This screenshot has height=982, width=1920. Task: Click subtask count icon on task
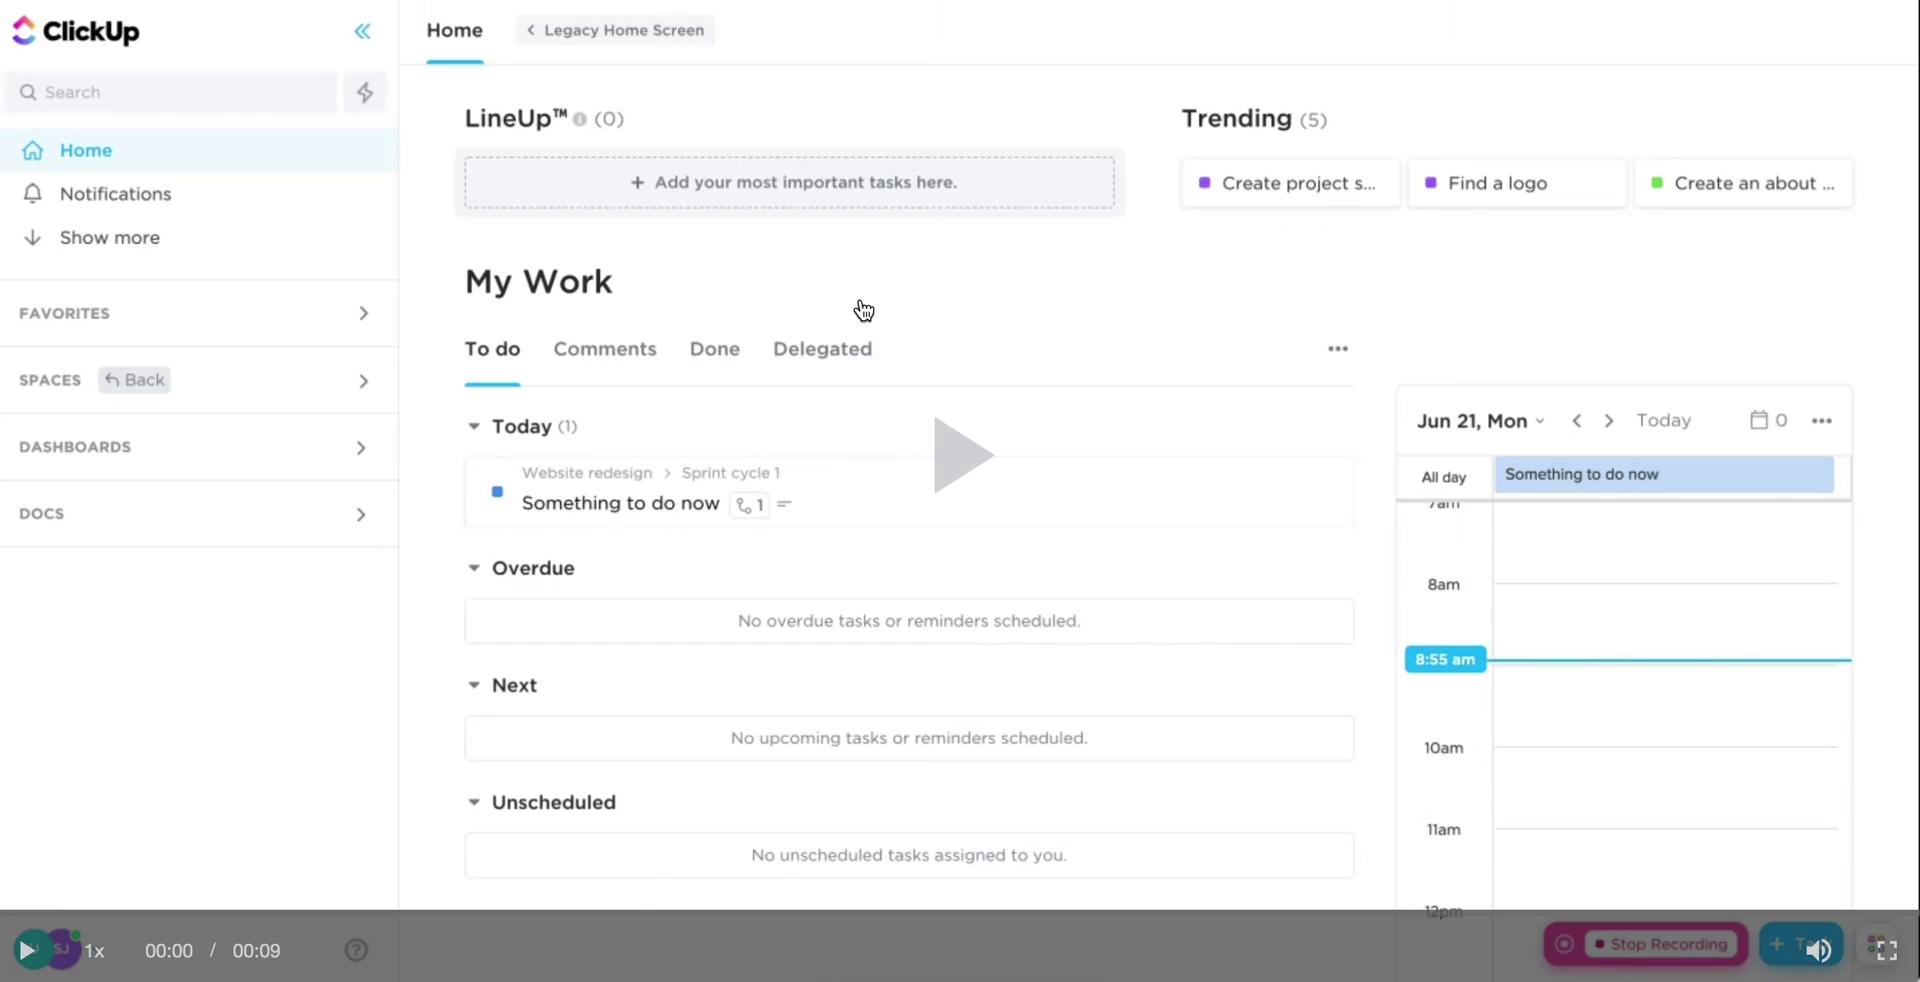[x=749, y=505]
